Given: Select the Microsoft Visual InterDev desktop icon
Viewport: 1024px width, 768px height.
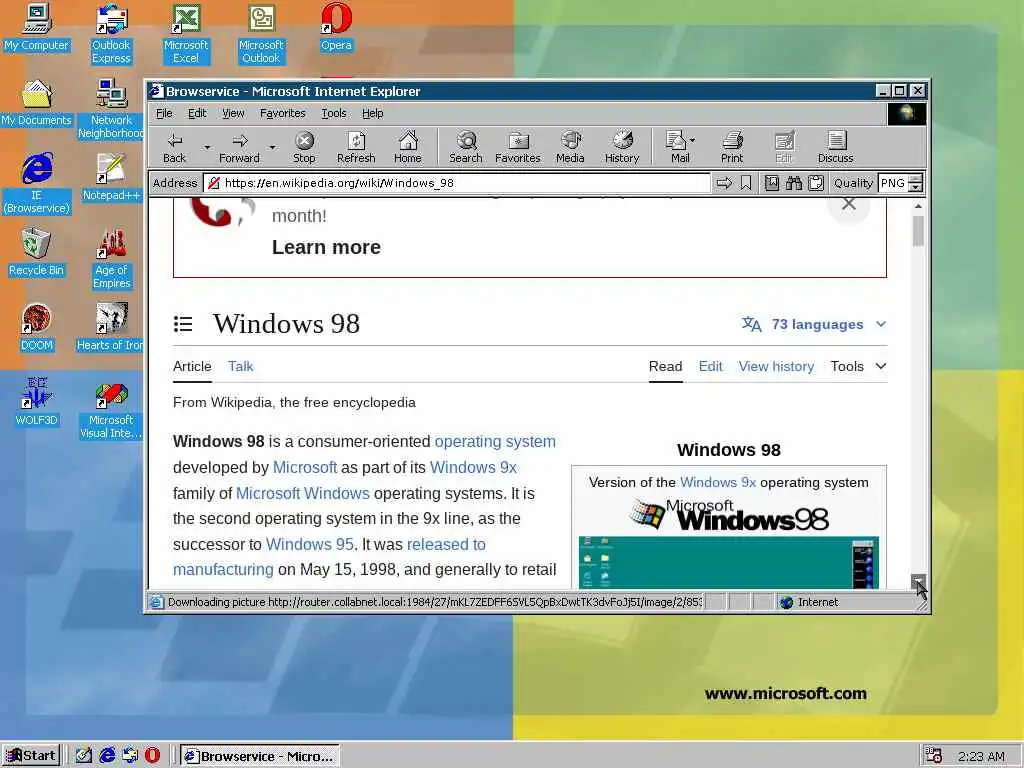Looking at the screenshot, I should click(x=111, y=409).
